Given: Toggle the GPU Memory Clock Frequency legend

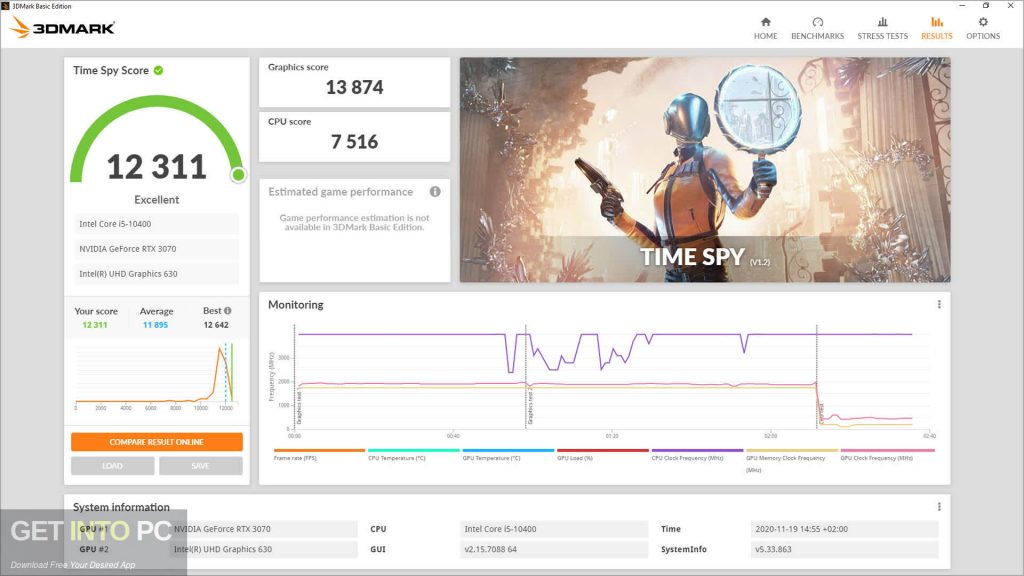Looking at the screenshot, I should [792, 460].
